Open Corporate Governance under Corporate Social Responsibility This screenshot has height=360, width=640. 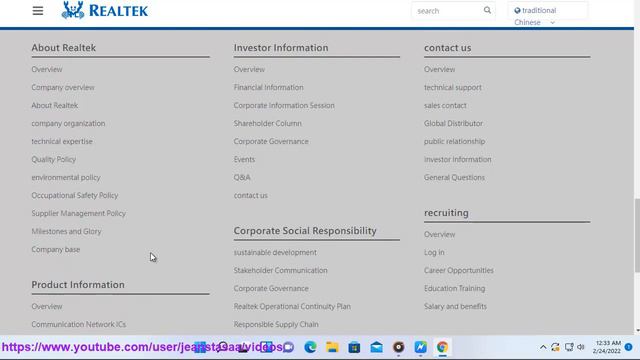pos(271,288)
